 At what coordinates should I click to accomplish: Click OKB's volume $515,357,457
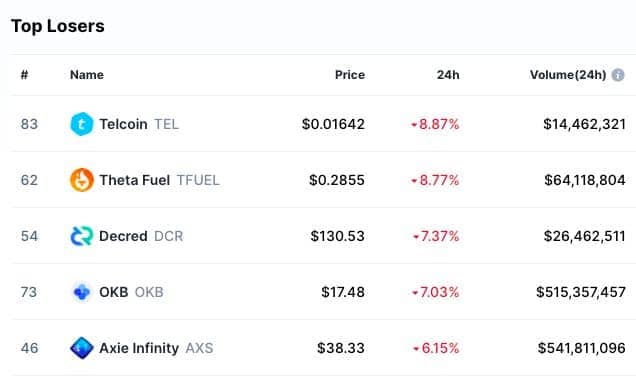point(581,292)
